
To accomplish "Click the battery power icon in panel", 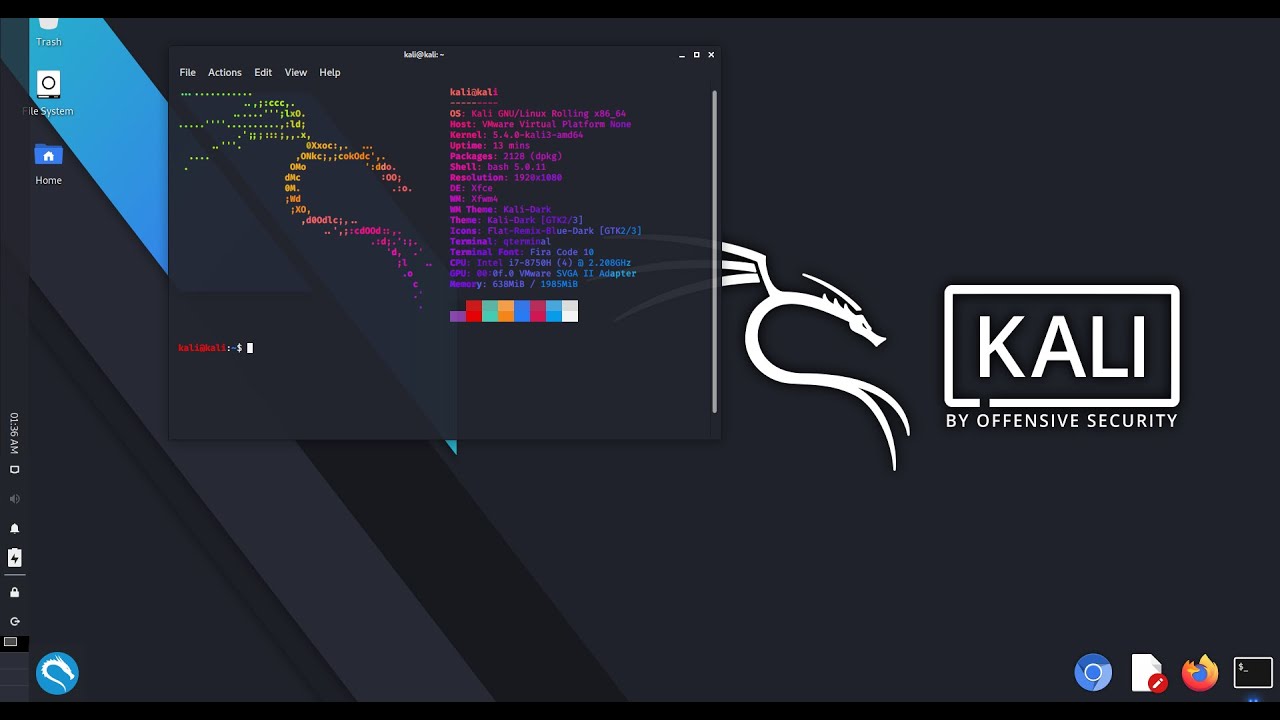I will (x=15, y=558).
